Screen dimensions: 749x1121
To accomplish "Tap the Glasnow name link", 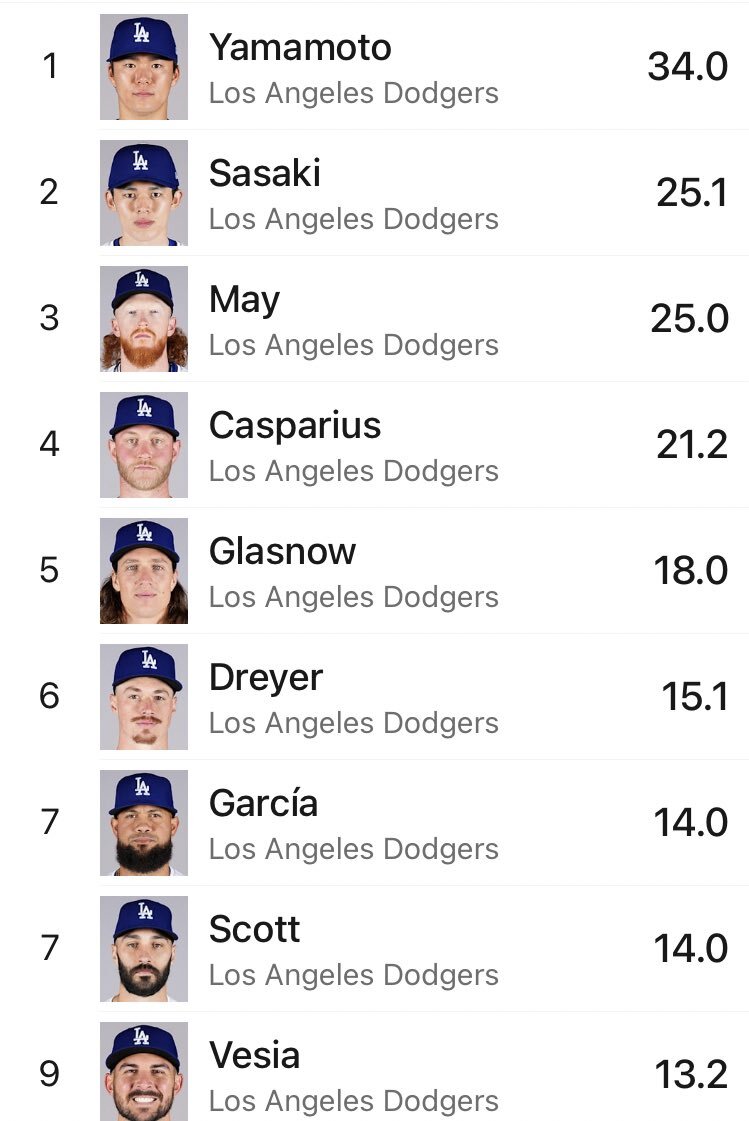I will [282, 551].
